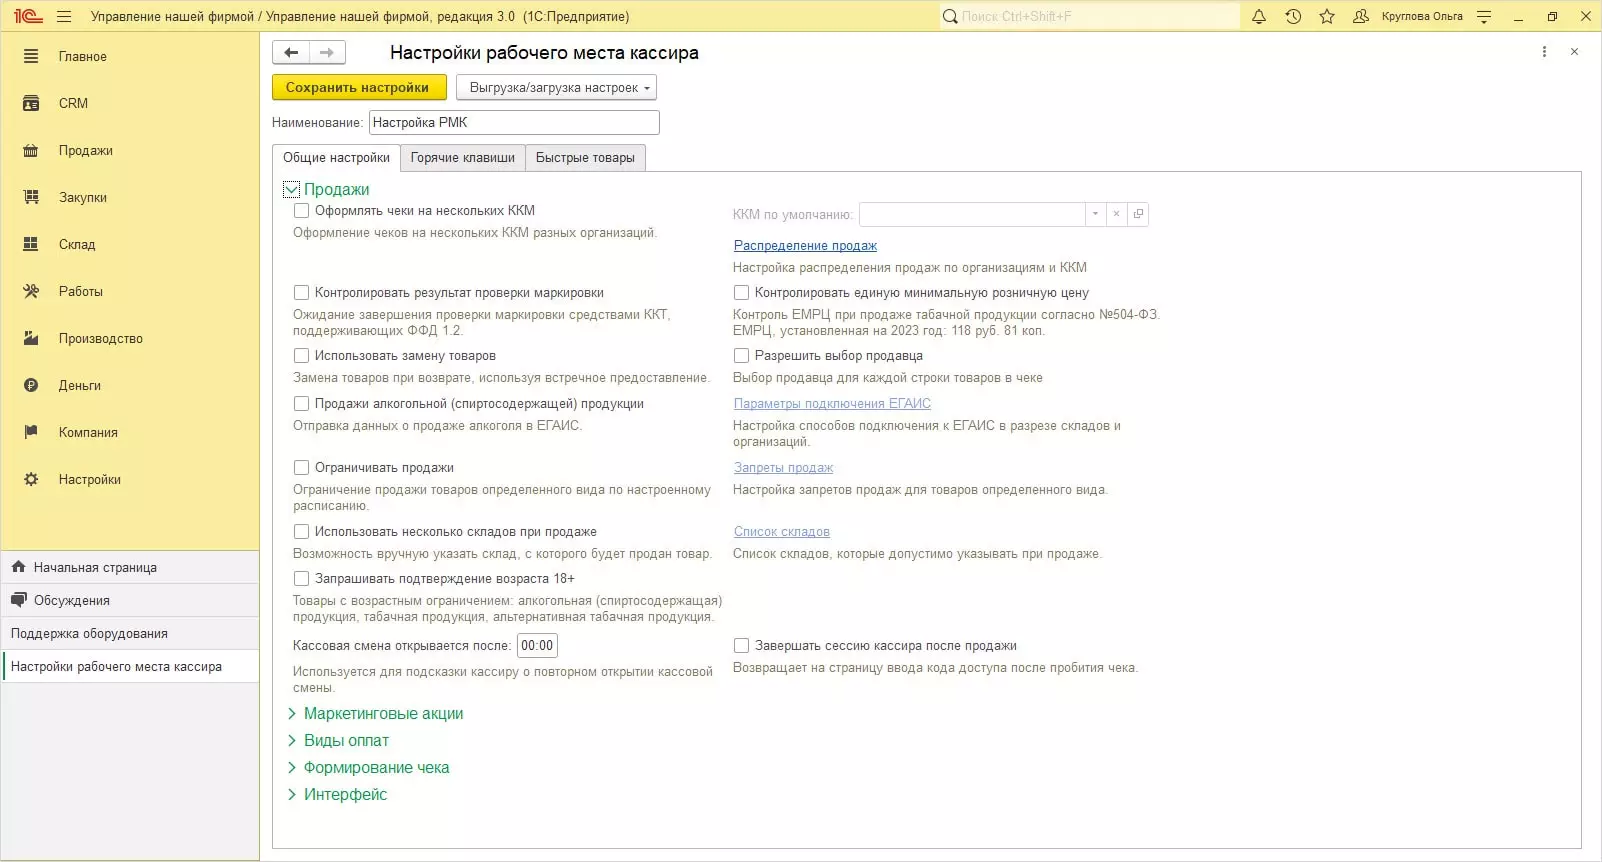Toggle Контролировать единую минимальную розничную цену

coord(741,293)
